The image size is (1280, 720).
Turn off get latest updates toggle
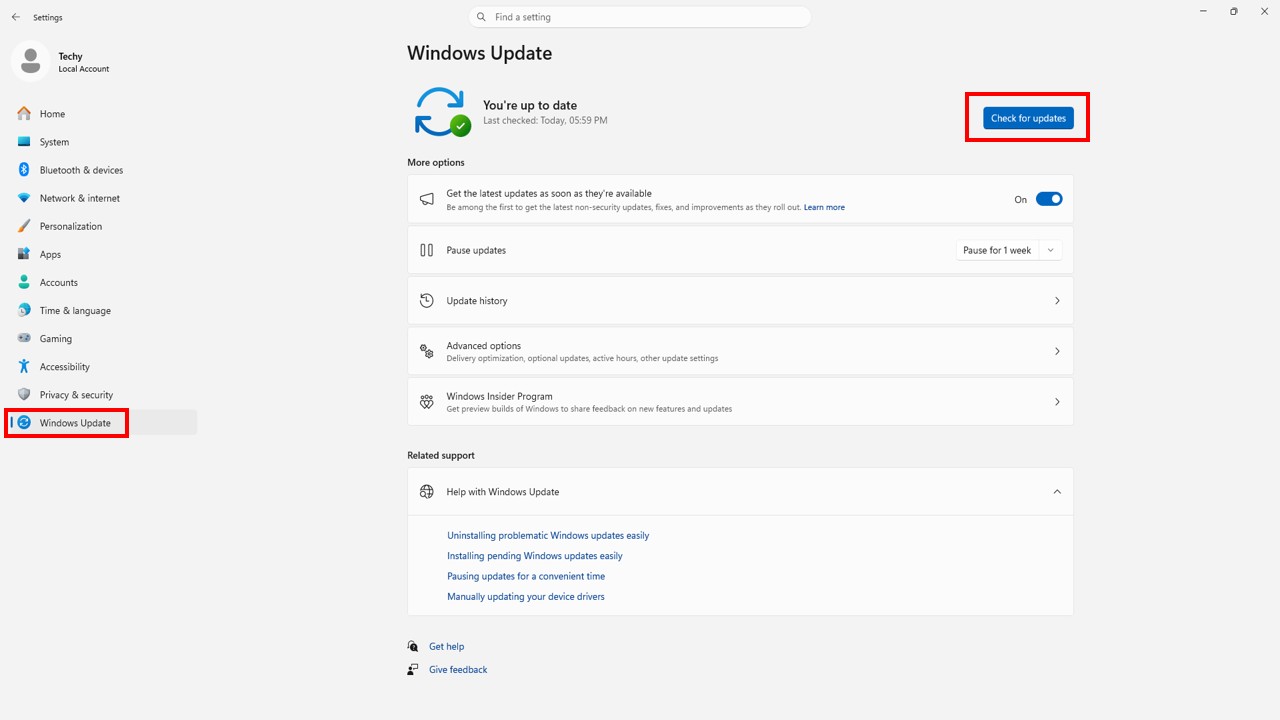(x=1048, y=199)
